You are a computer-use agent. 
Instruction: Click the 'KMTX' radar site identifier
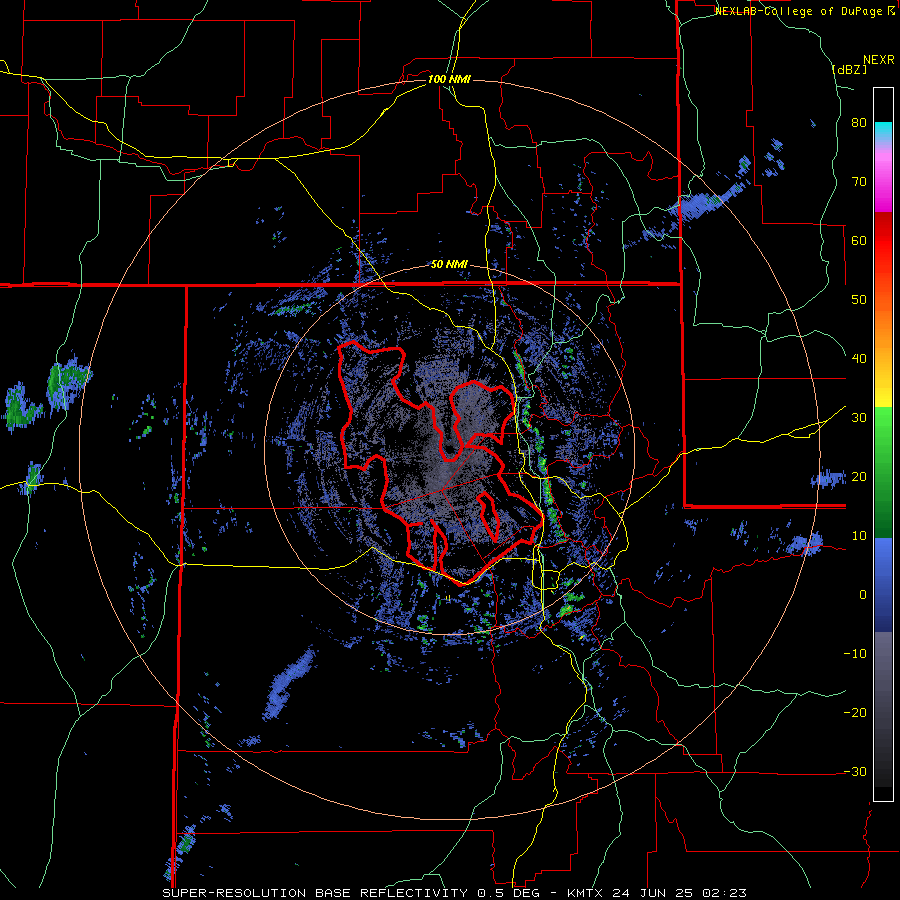pos(585,893)
